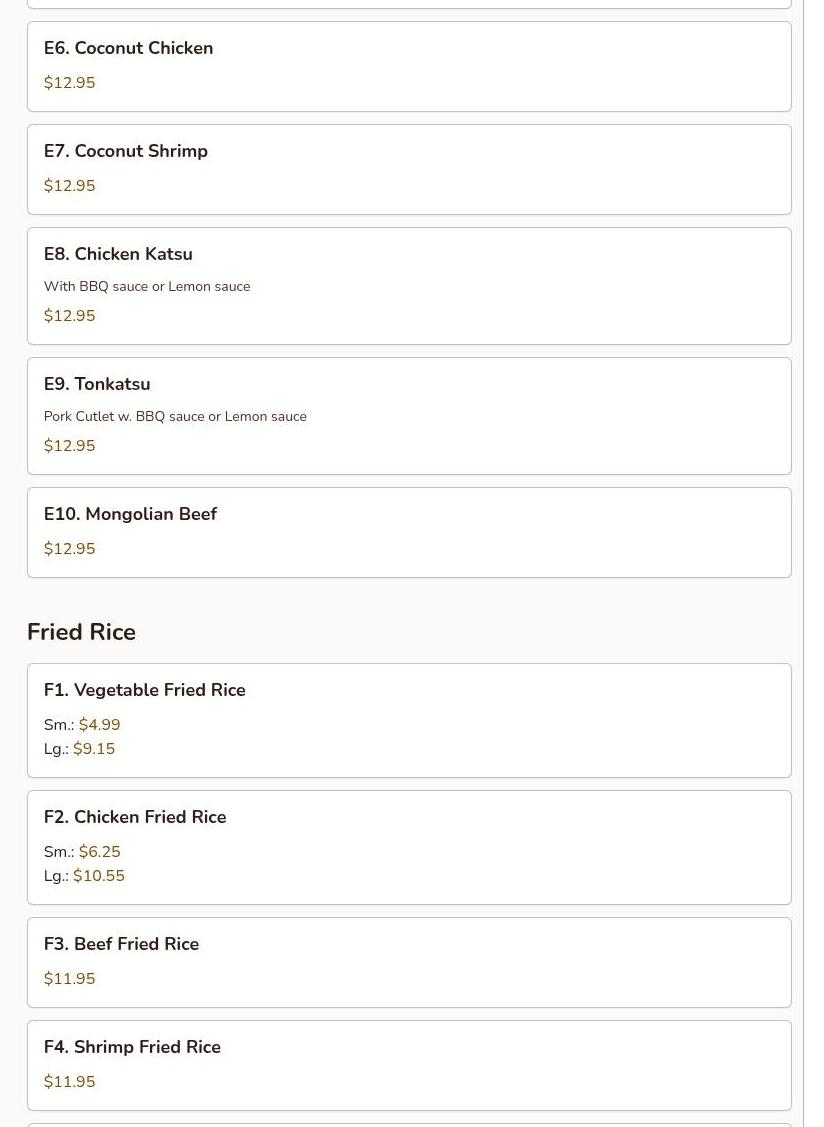824x1127 pixels.
Task: Click the Fried Rice section heading
Action: 81,632
